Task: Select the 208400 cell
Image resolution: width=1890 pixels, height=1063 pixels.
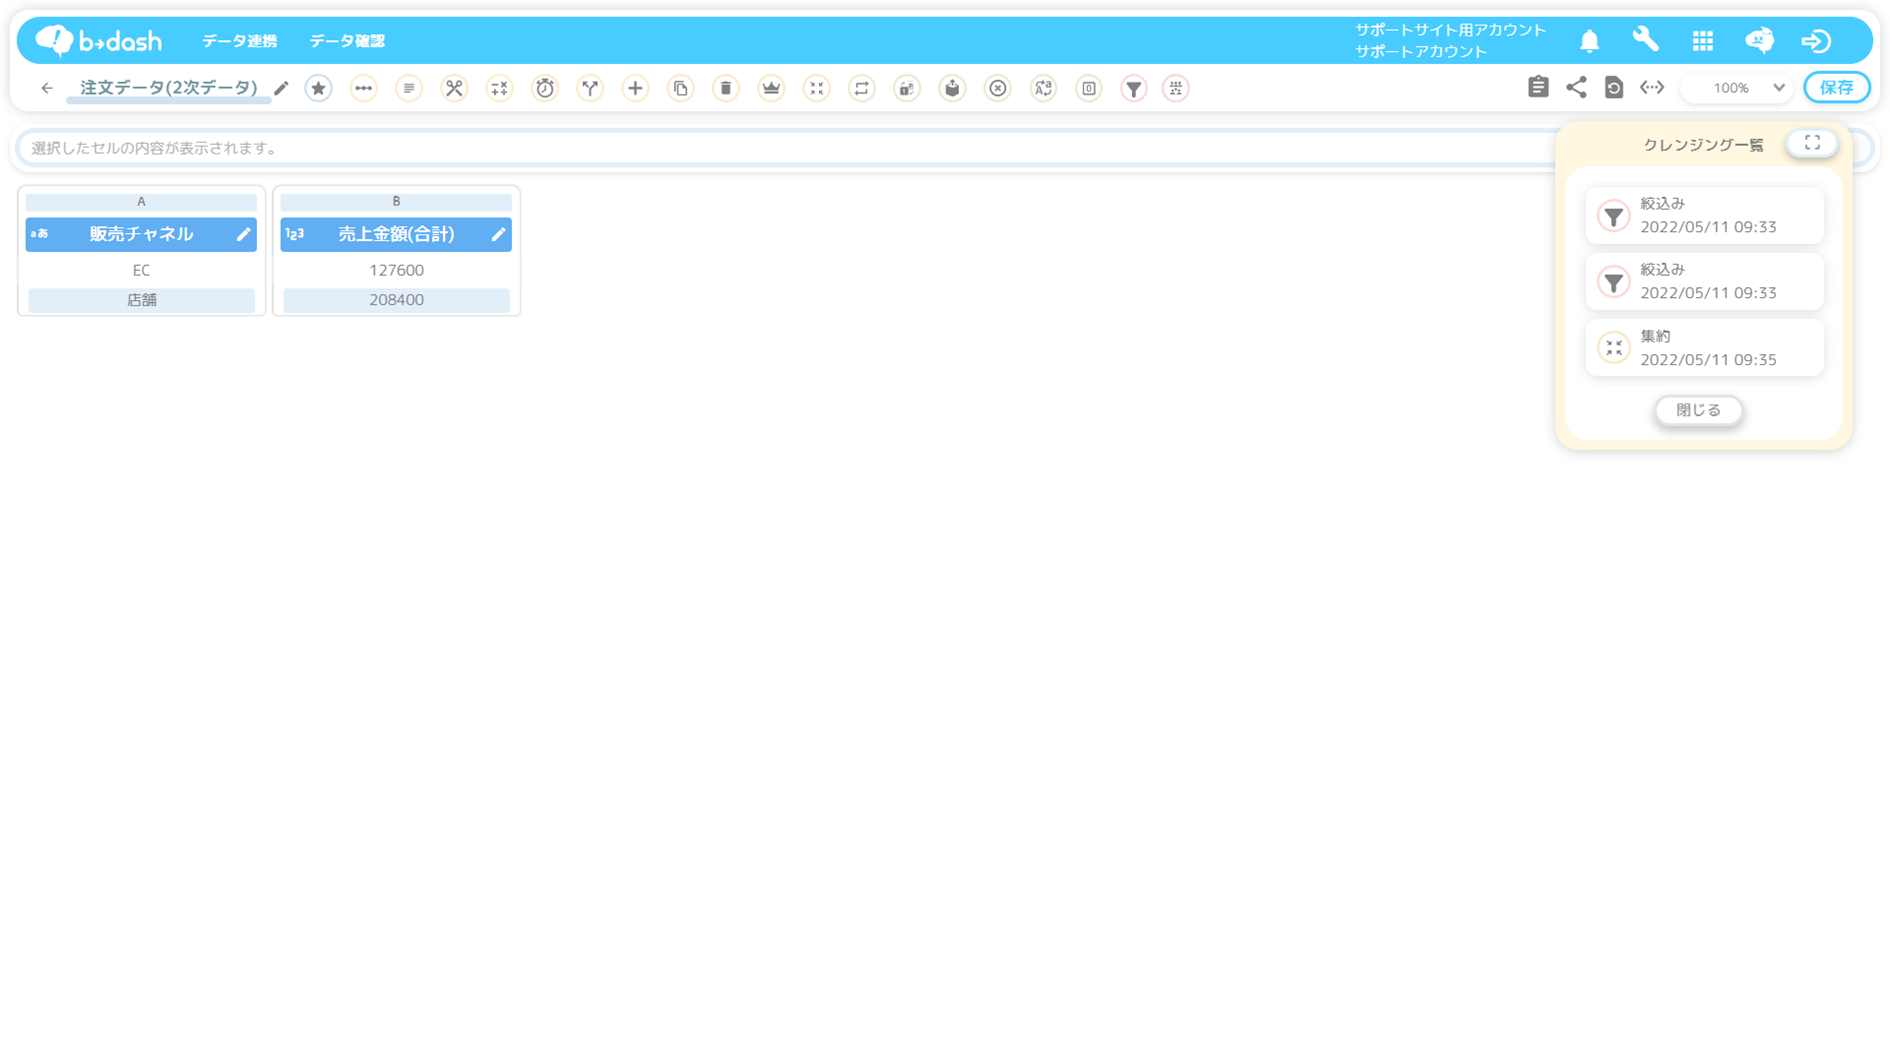Action: [396, 300]
